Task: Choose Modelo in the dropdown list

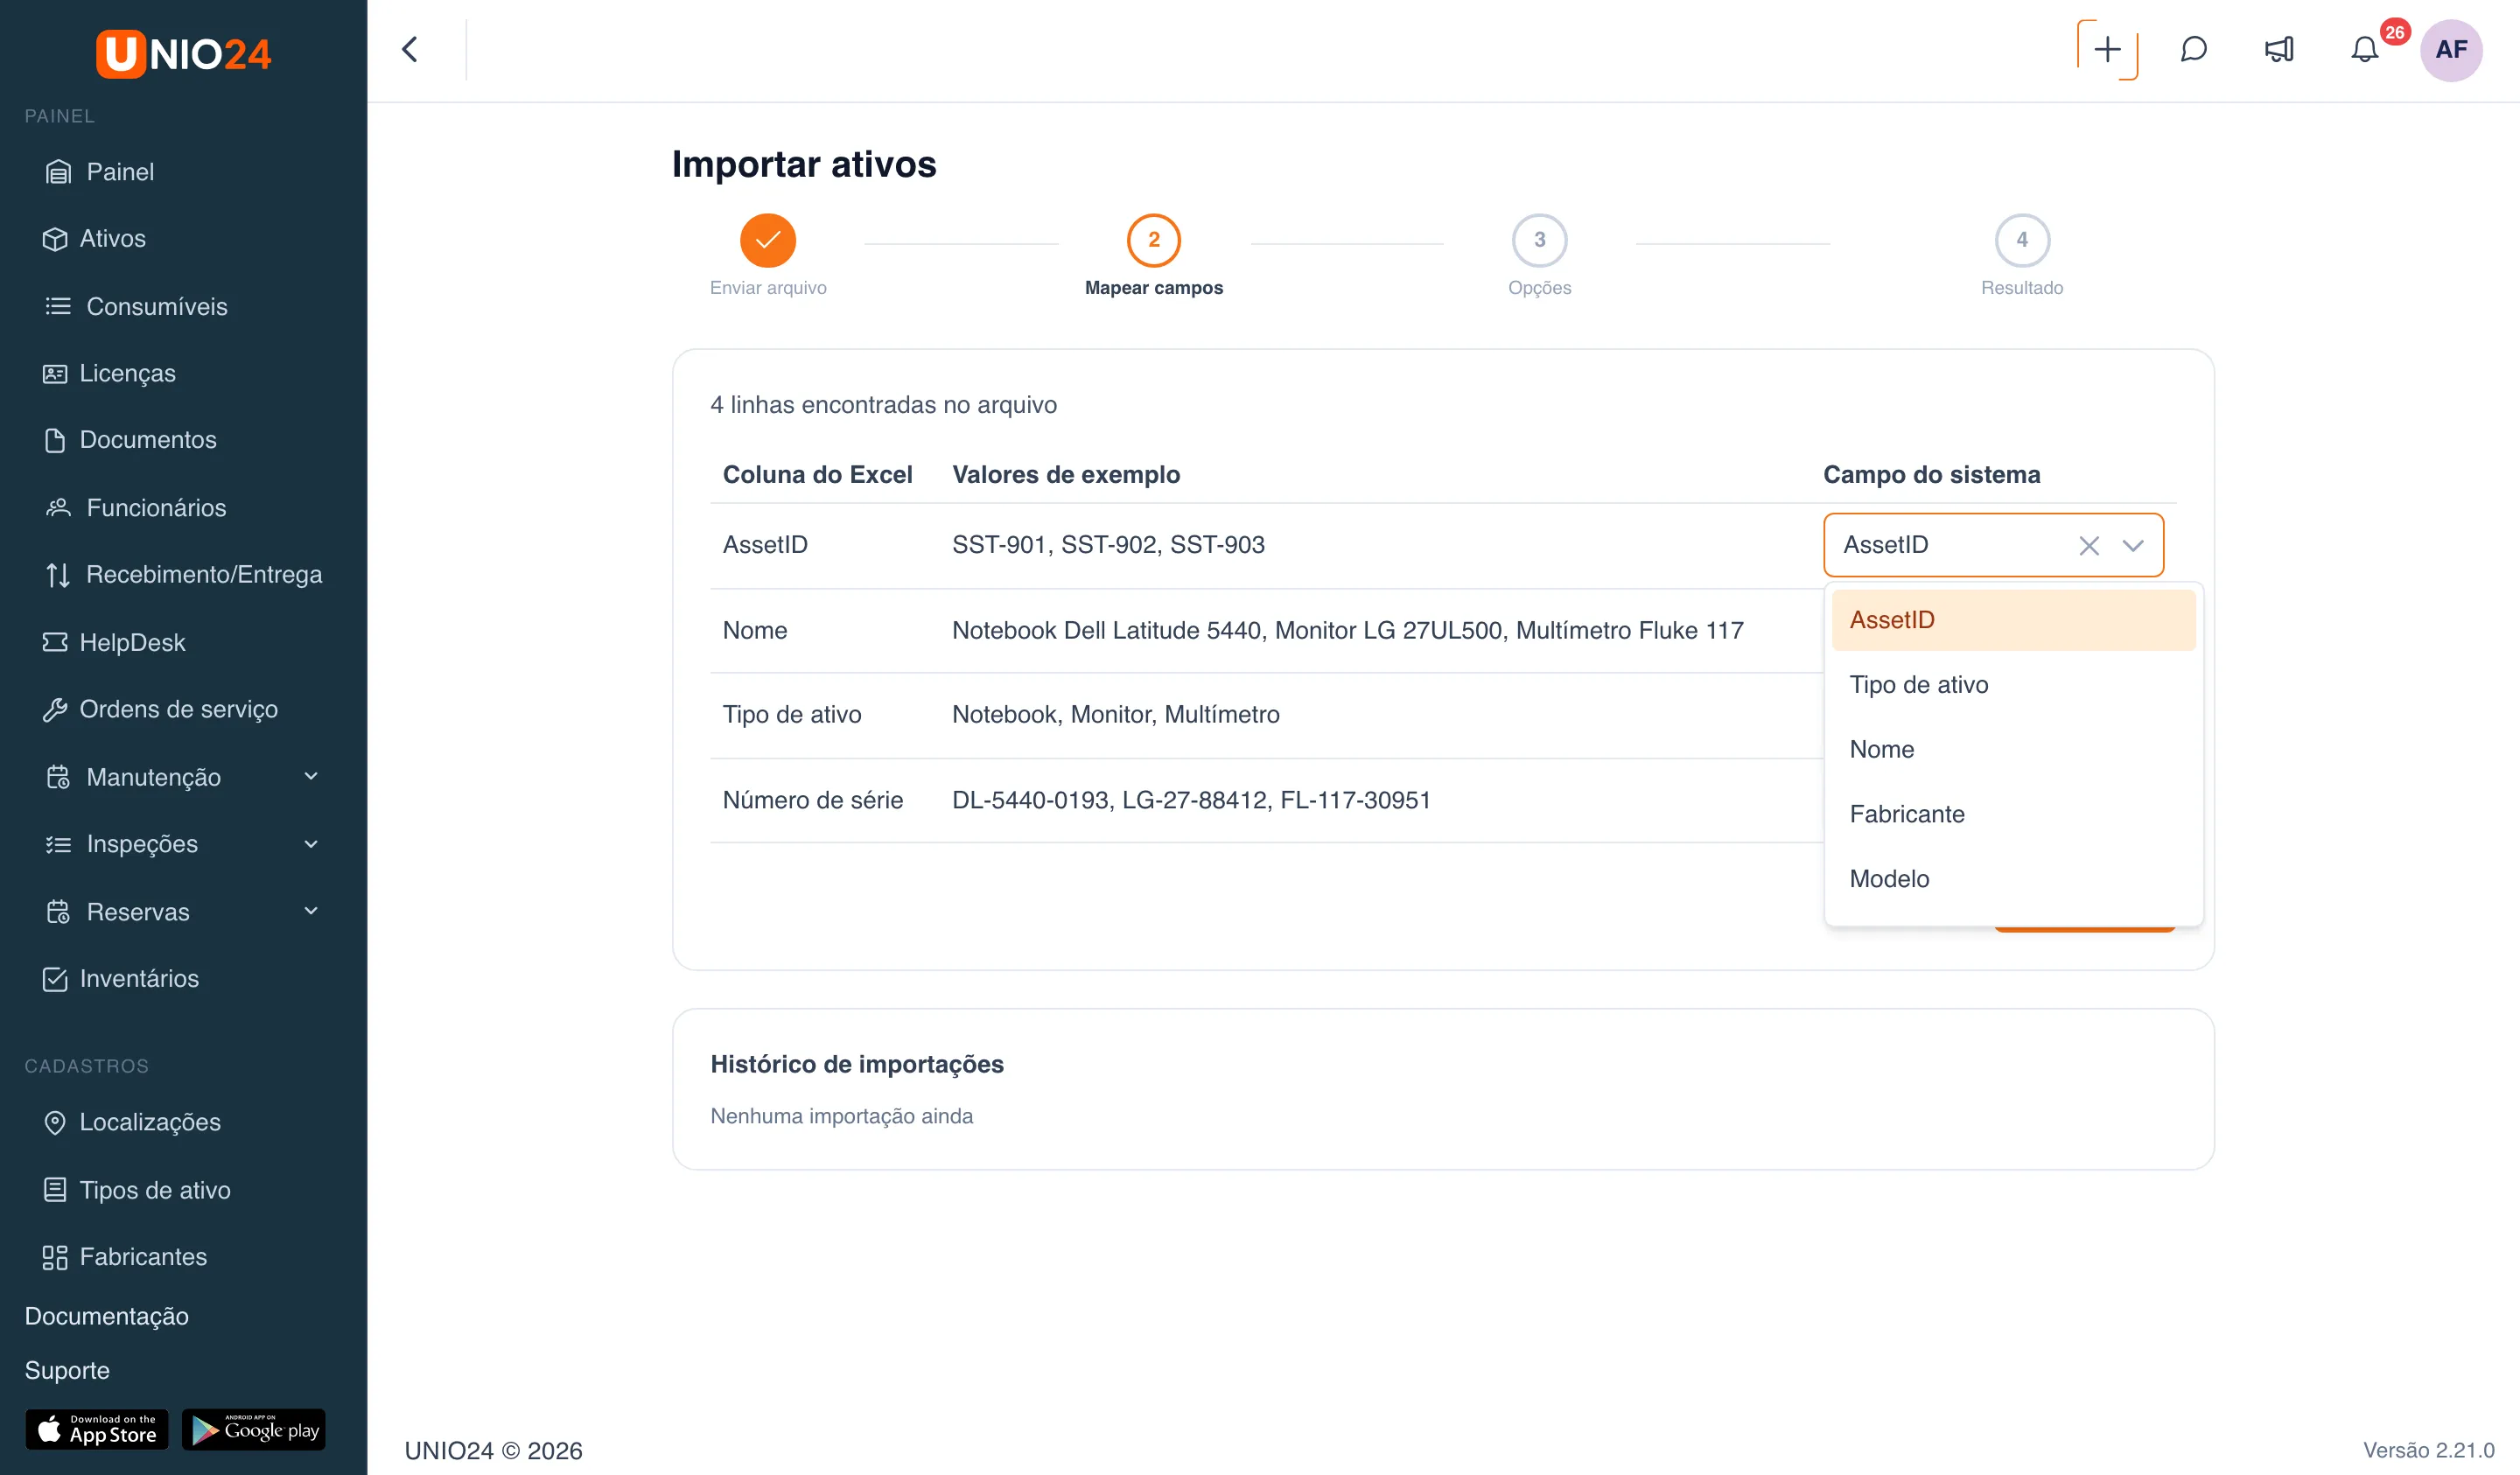Action: pos(2013,879)
